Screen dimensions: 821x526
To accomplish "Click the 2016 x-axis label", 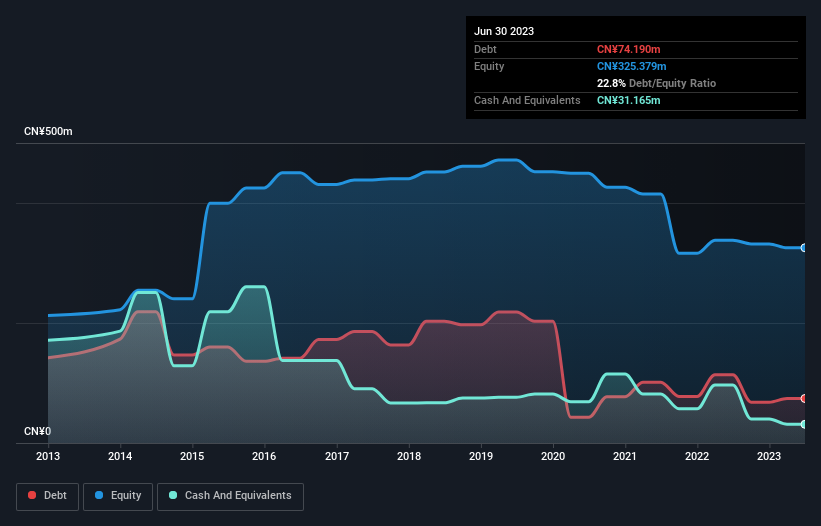I will tap(264, 456).
